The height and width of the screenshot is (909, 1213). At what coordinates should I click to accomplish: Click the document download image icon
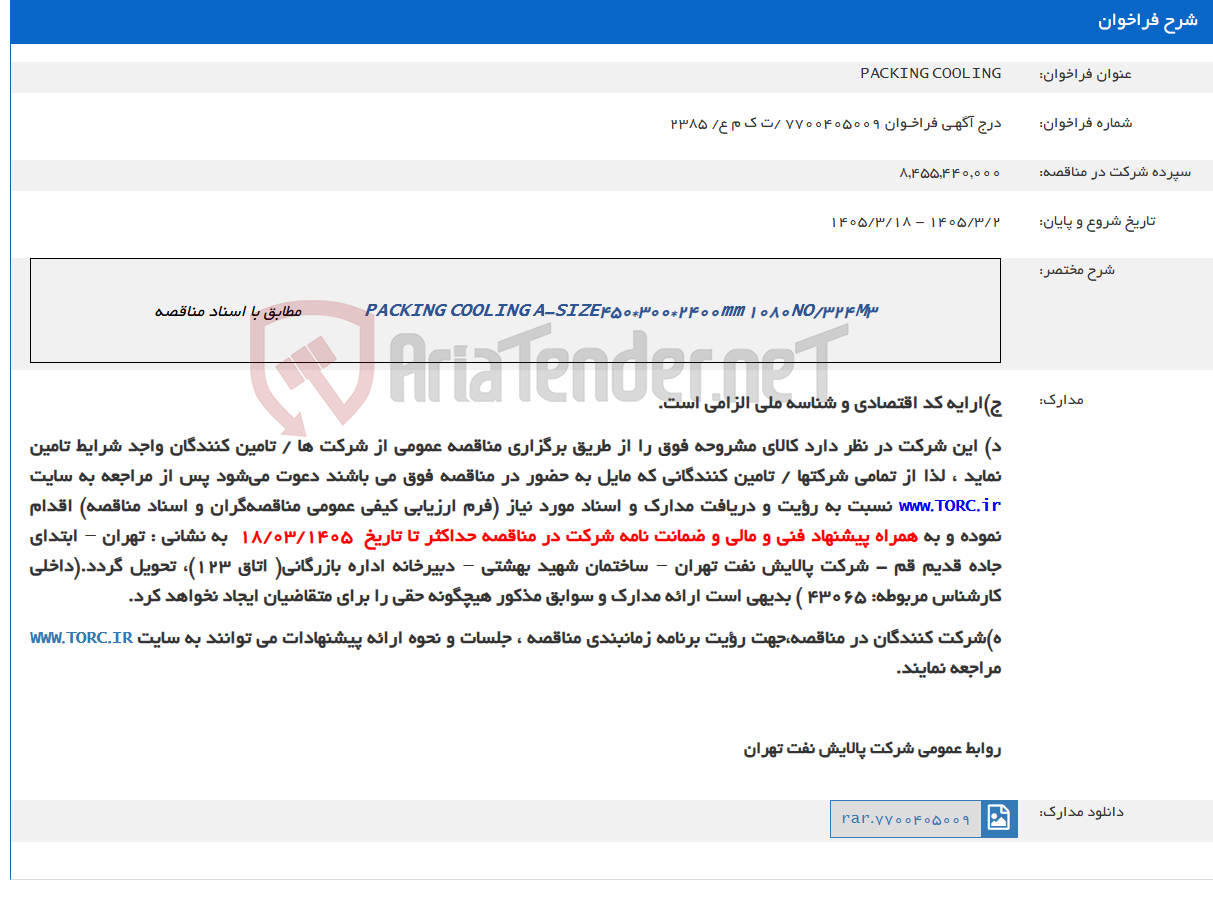(999, 819)
